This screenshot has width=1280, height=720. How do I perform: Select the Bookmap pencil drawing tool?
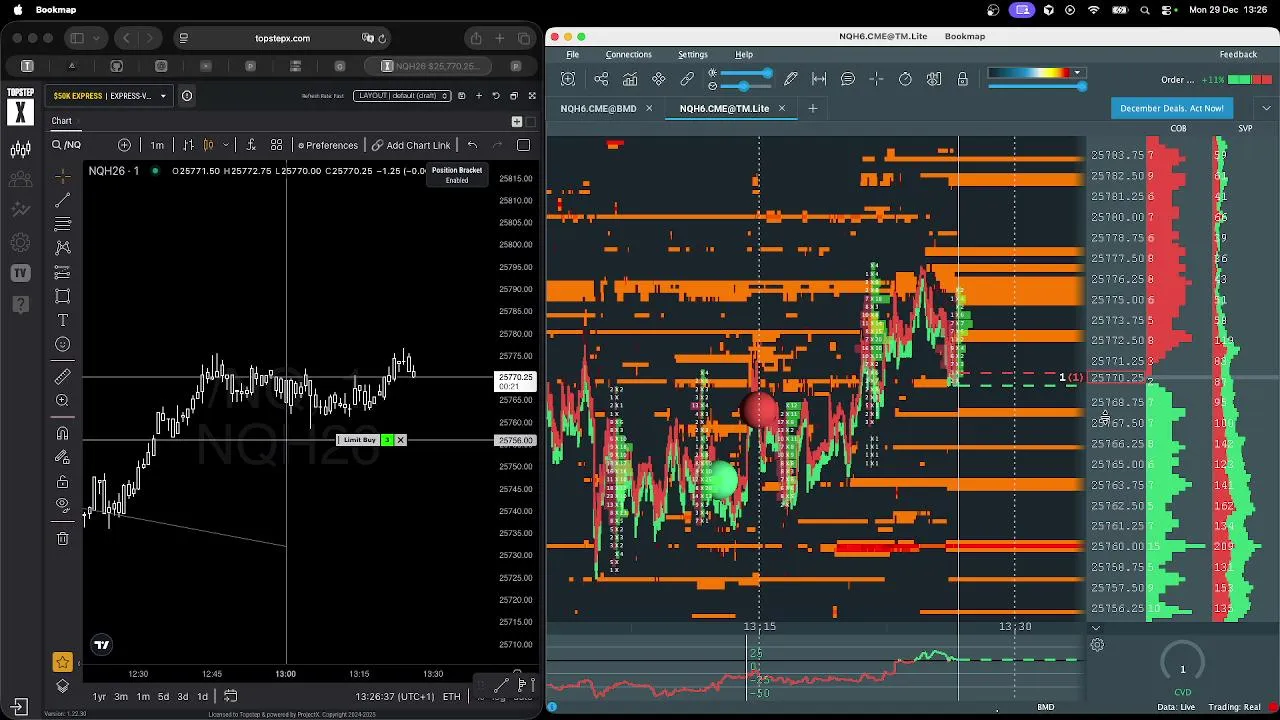[791, 79]
